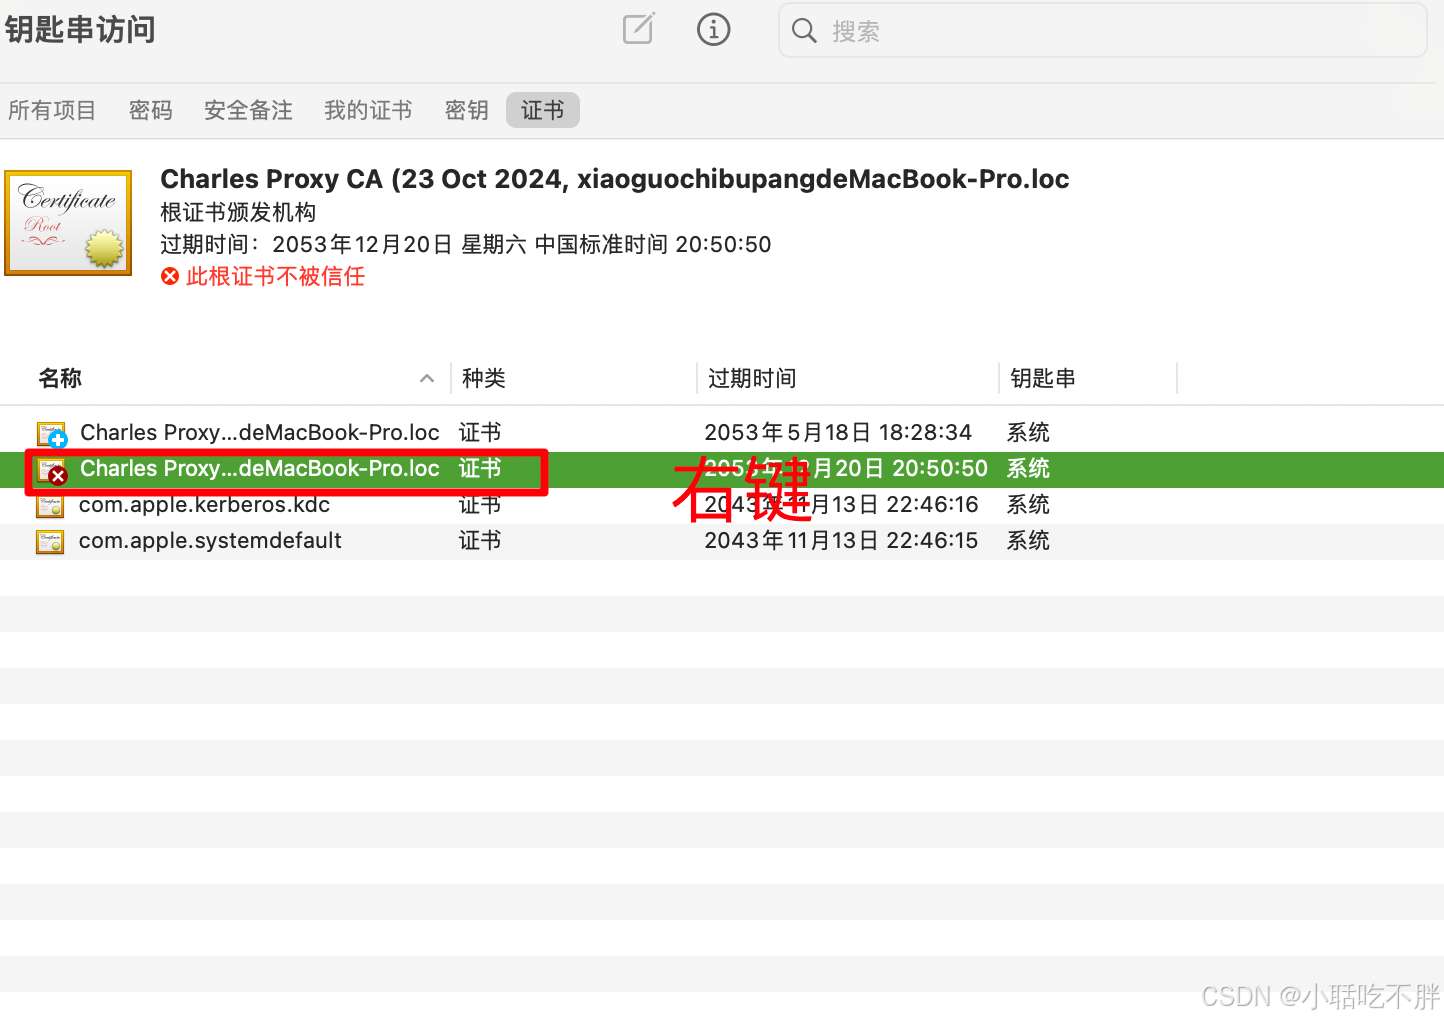Select the Charles Proxy row expiring 18:28:34
Image resolution: width=1444 pixels, height=1022 pixels.
[x=722, y=432]
